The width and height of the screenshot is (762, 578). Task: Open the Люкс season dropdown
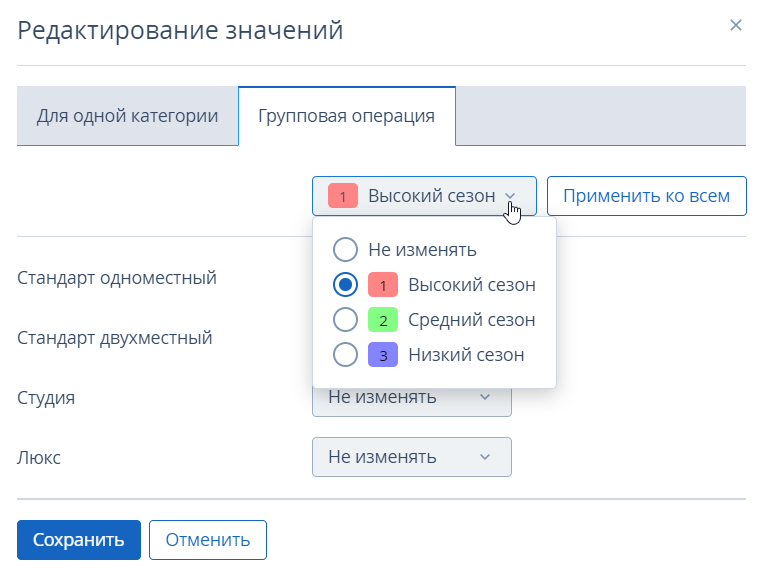pos(412,457)
